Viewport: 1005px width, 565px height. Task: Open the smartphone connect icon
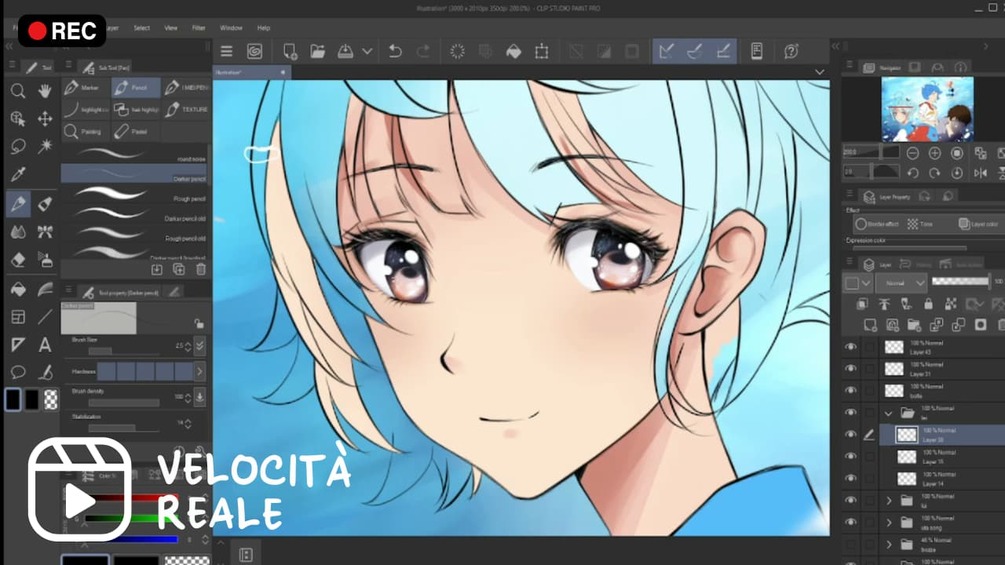[757, 51]
